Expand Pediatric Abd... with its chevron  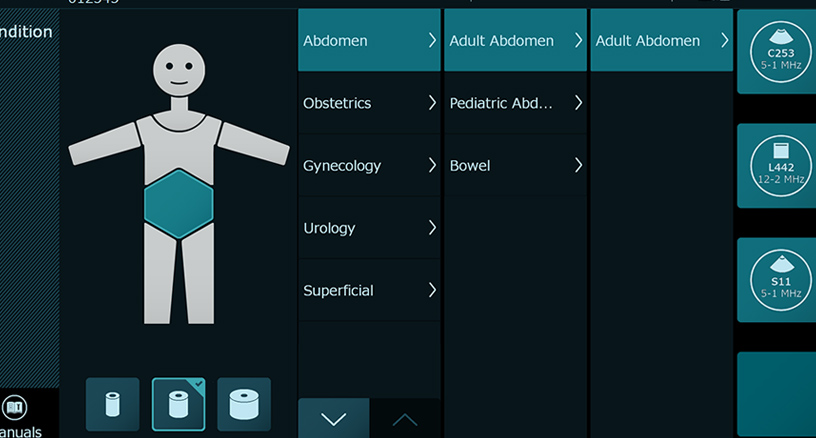click(578, 103)
